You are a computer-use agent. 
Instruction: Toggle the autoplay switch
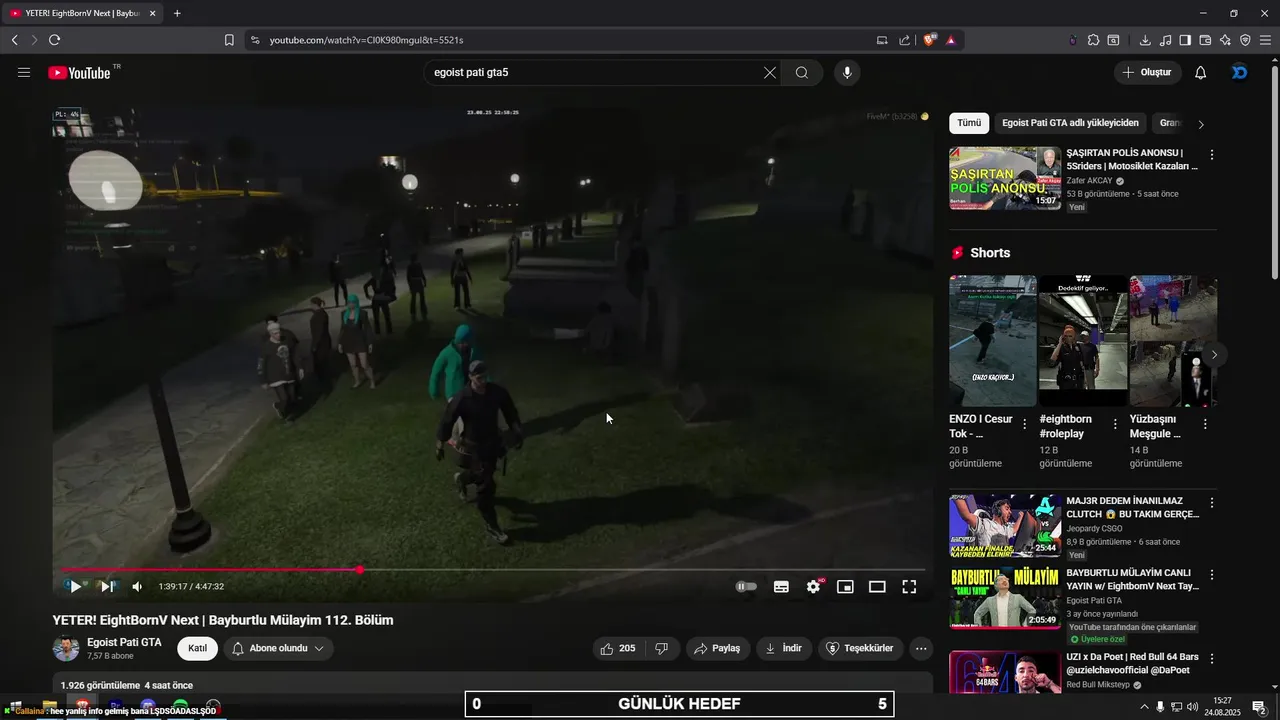746,587
